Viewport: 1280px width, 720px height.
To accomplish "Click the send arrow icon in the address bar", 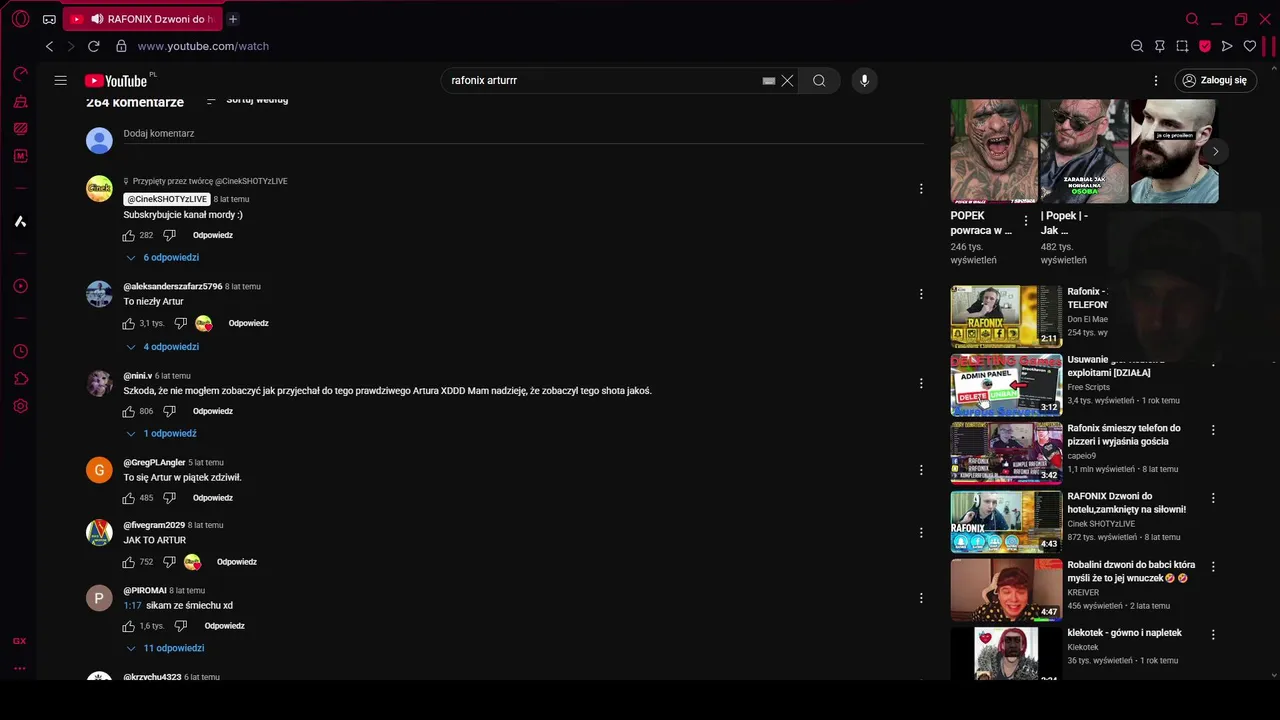I will (1227, 46).
